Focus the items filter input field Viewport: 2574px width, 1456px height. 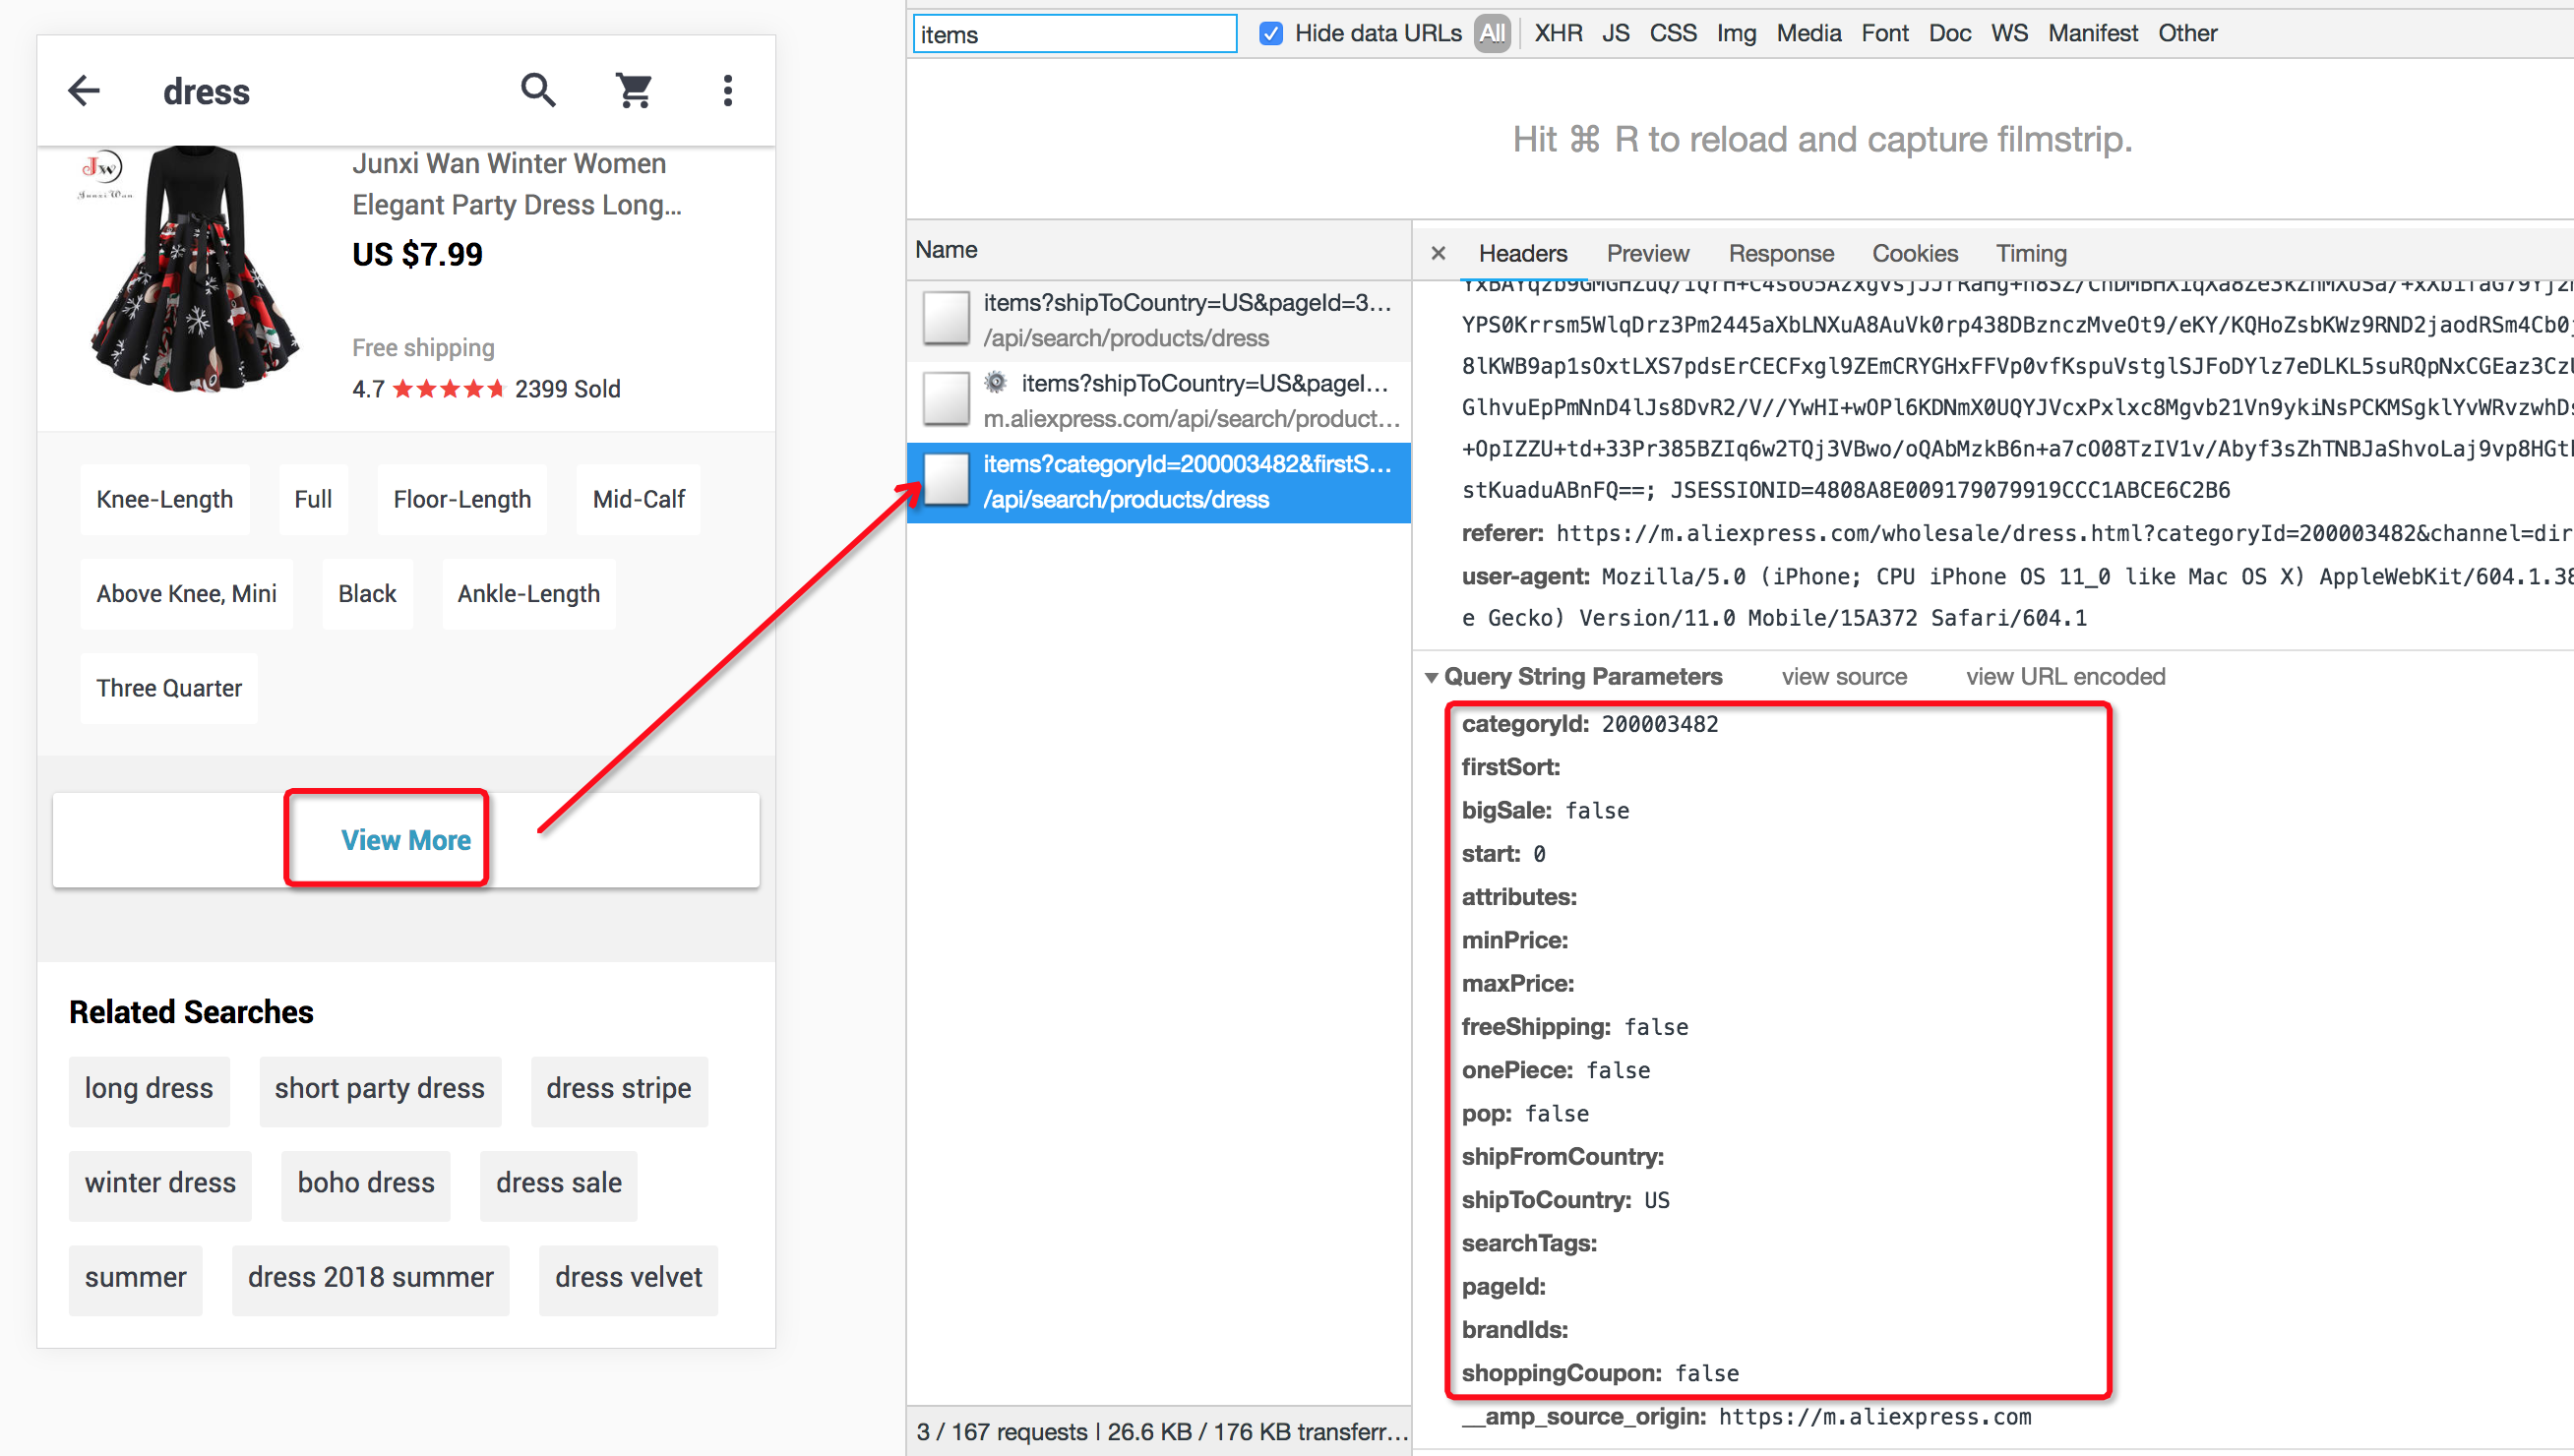[x=1074, y=34]
